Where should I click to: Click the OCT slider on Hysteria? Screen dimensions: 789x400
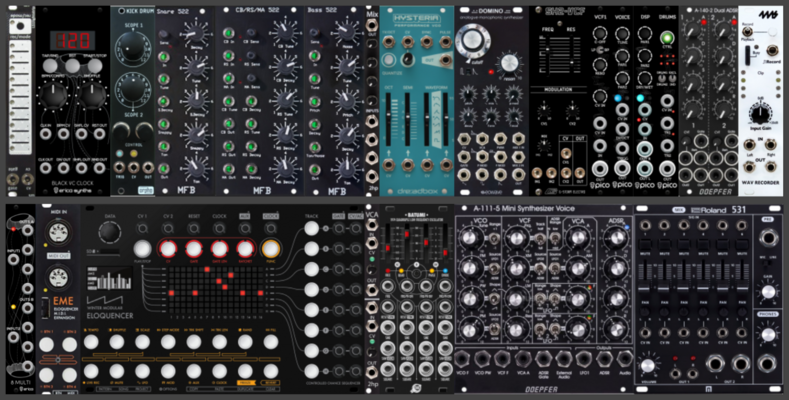[388, 119]
